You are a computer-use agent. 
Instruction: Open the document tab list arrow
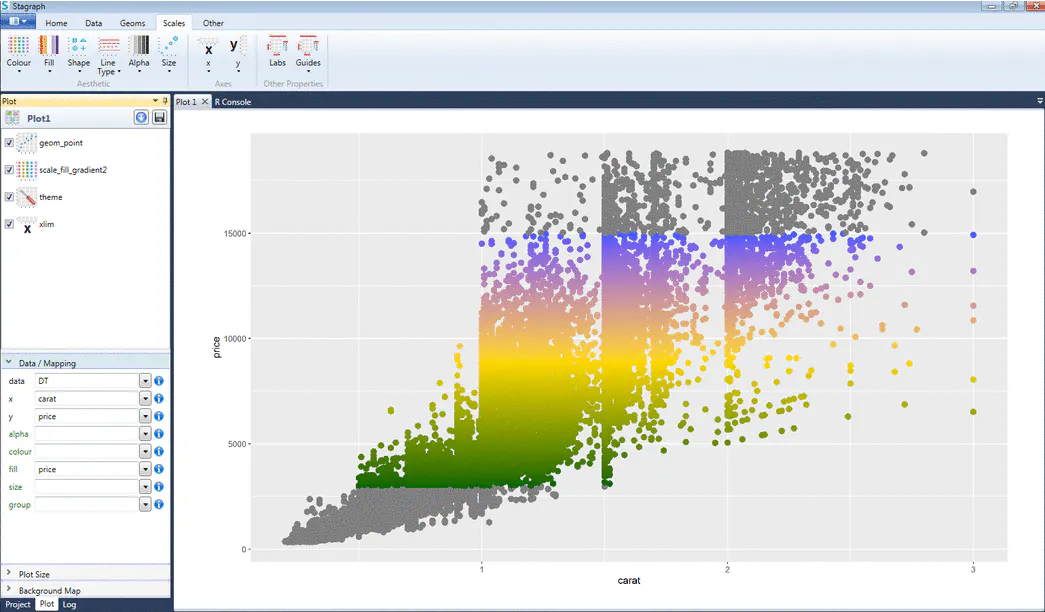tap(1040, 101)
